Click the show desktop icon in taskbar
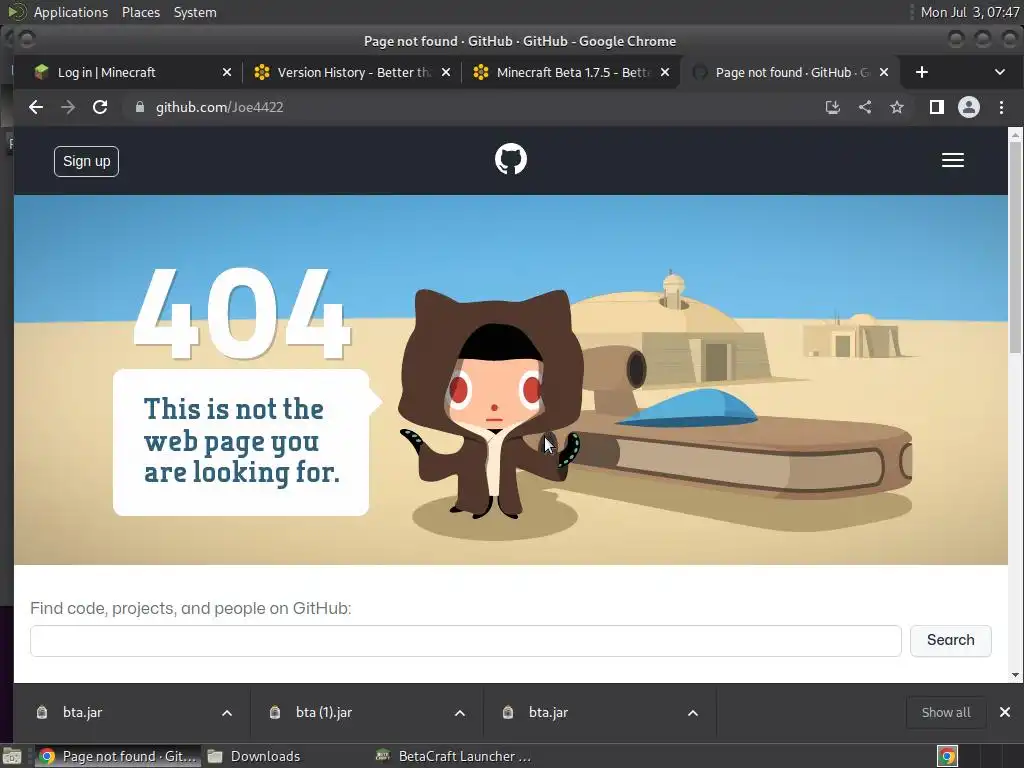Screen dimensions: 1024x768 click(12, 756)
